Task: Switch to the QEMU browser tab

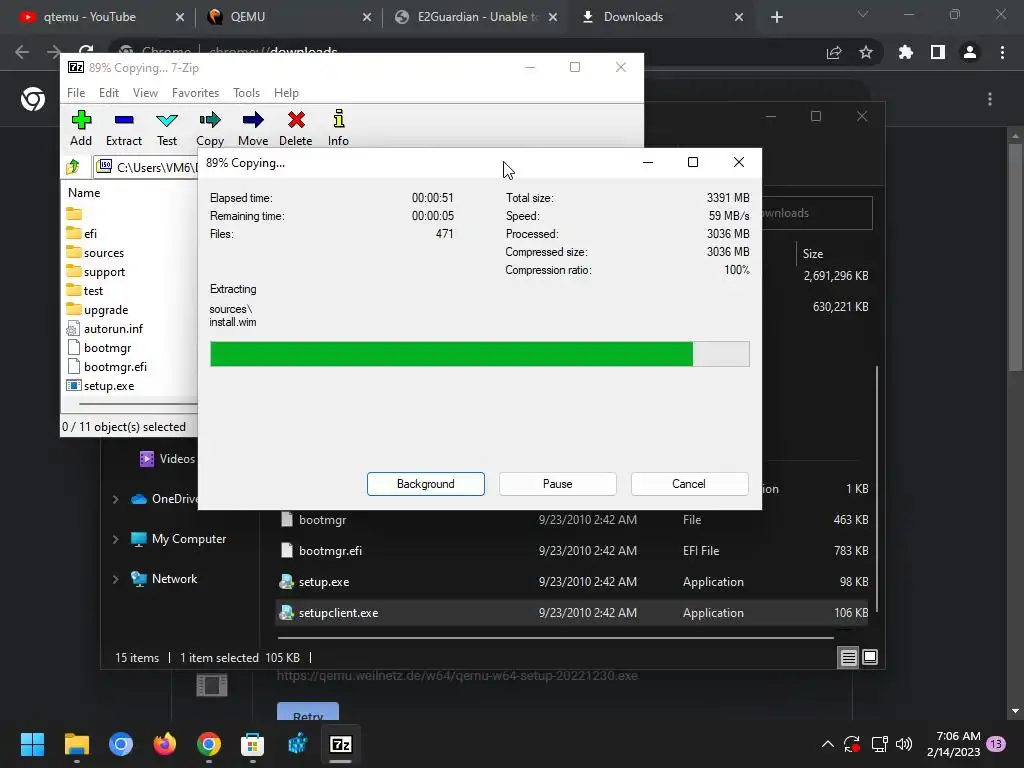Action: click(287, 17)
